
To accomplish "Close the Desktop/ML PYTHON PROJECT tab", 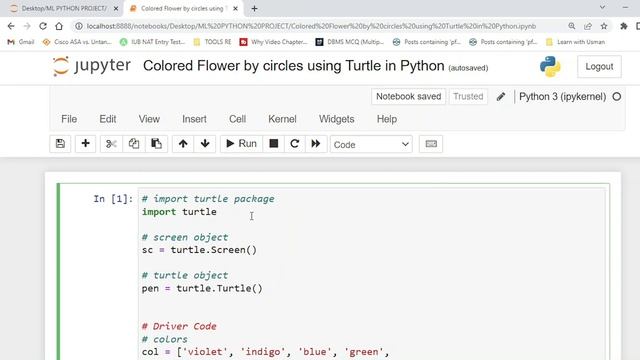I will click(116, 9).
